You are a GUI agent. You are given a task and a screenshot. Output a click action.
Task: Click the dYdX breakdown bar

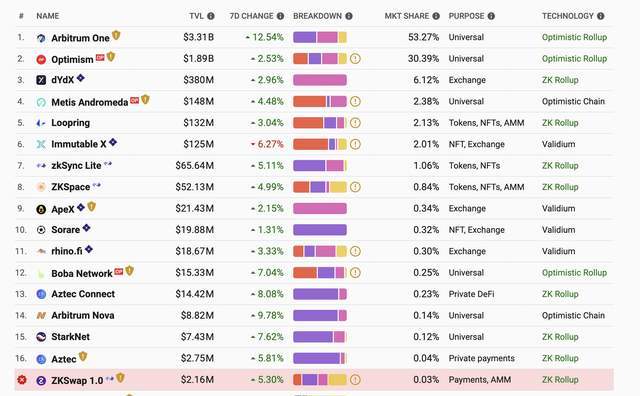click(320, 80)
